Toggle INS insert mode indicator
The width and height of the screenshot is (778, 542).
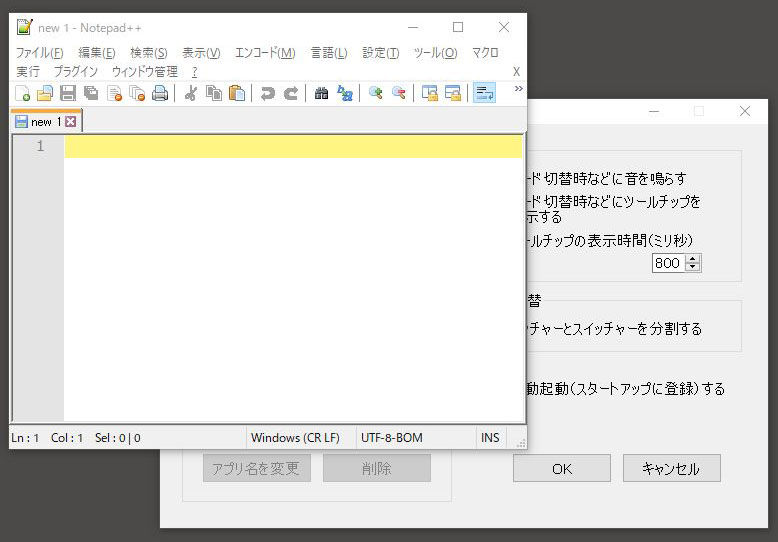[x=491, y=438]
